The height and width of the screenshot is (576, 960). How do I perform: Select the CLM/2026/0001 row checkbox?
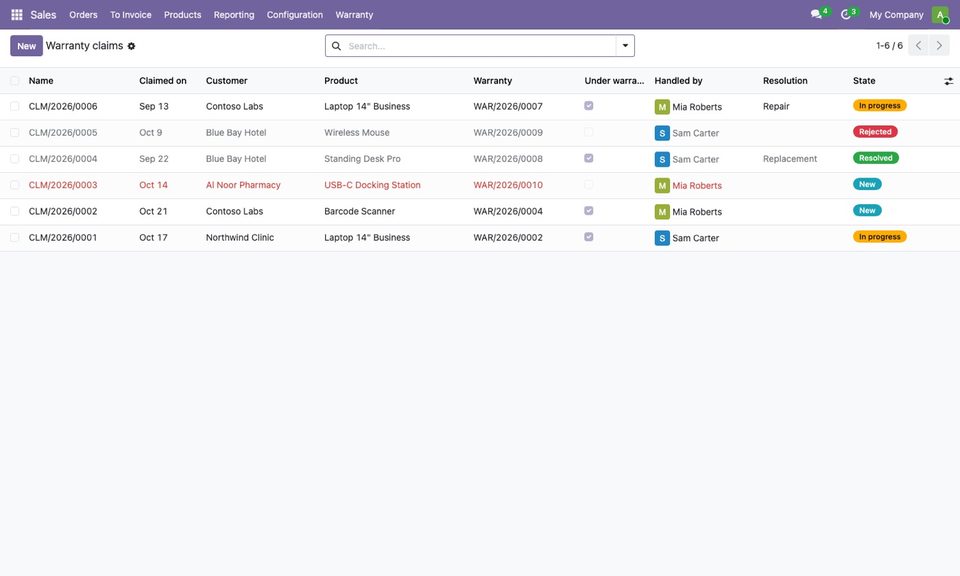click(15, 238)
